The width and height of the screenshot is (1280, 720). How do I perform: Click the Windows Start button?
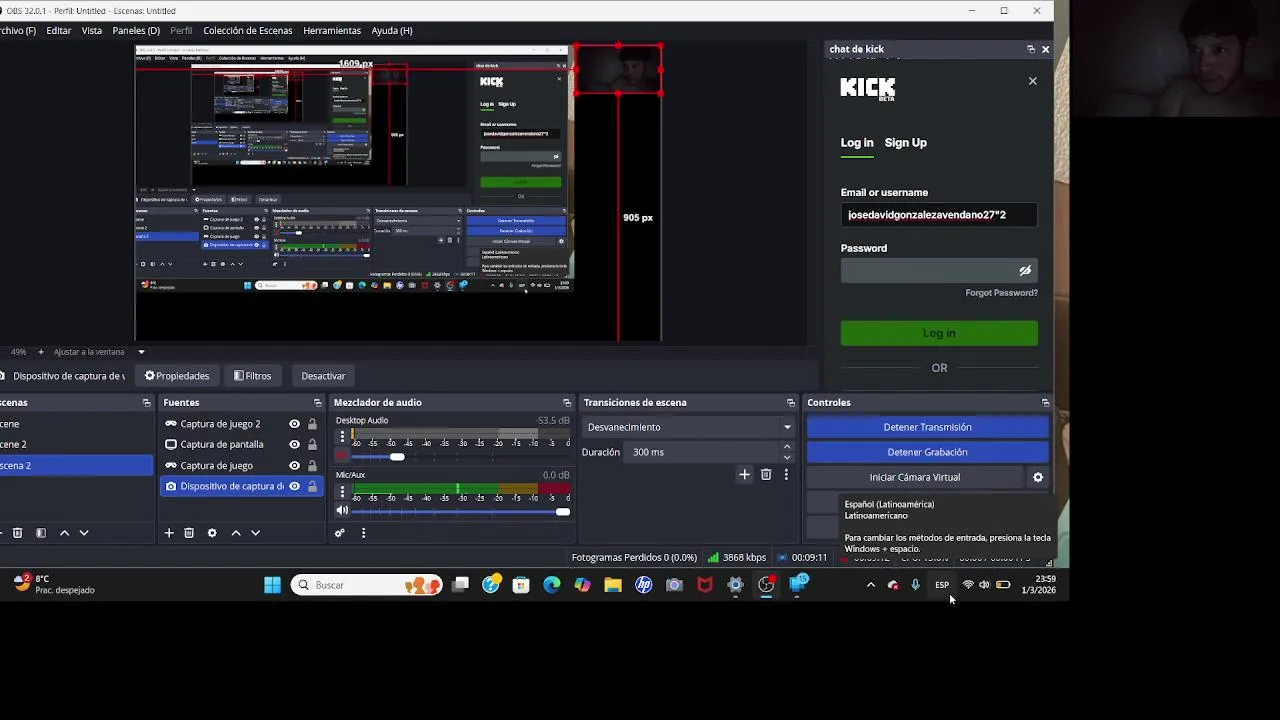coord(272,585)
